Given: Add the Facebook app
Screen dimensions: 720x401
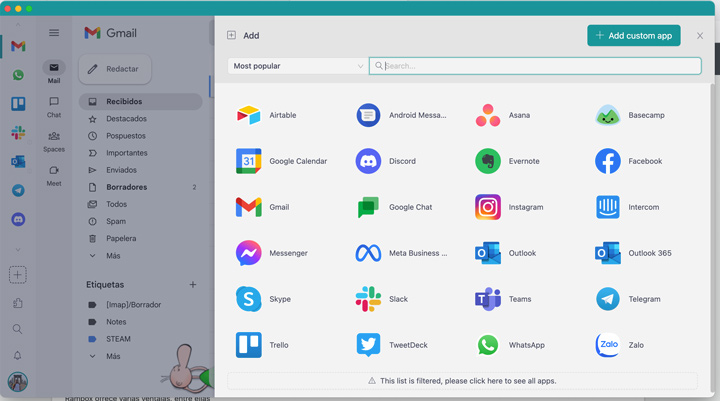Looking at the screenshot, I should [629, 161].
